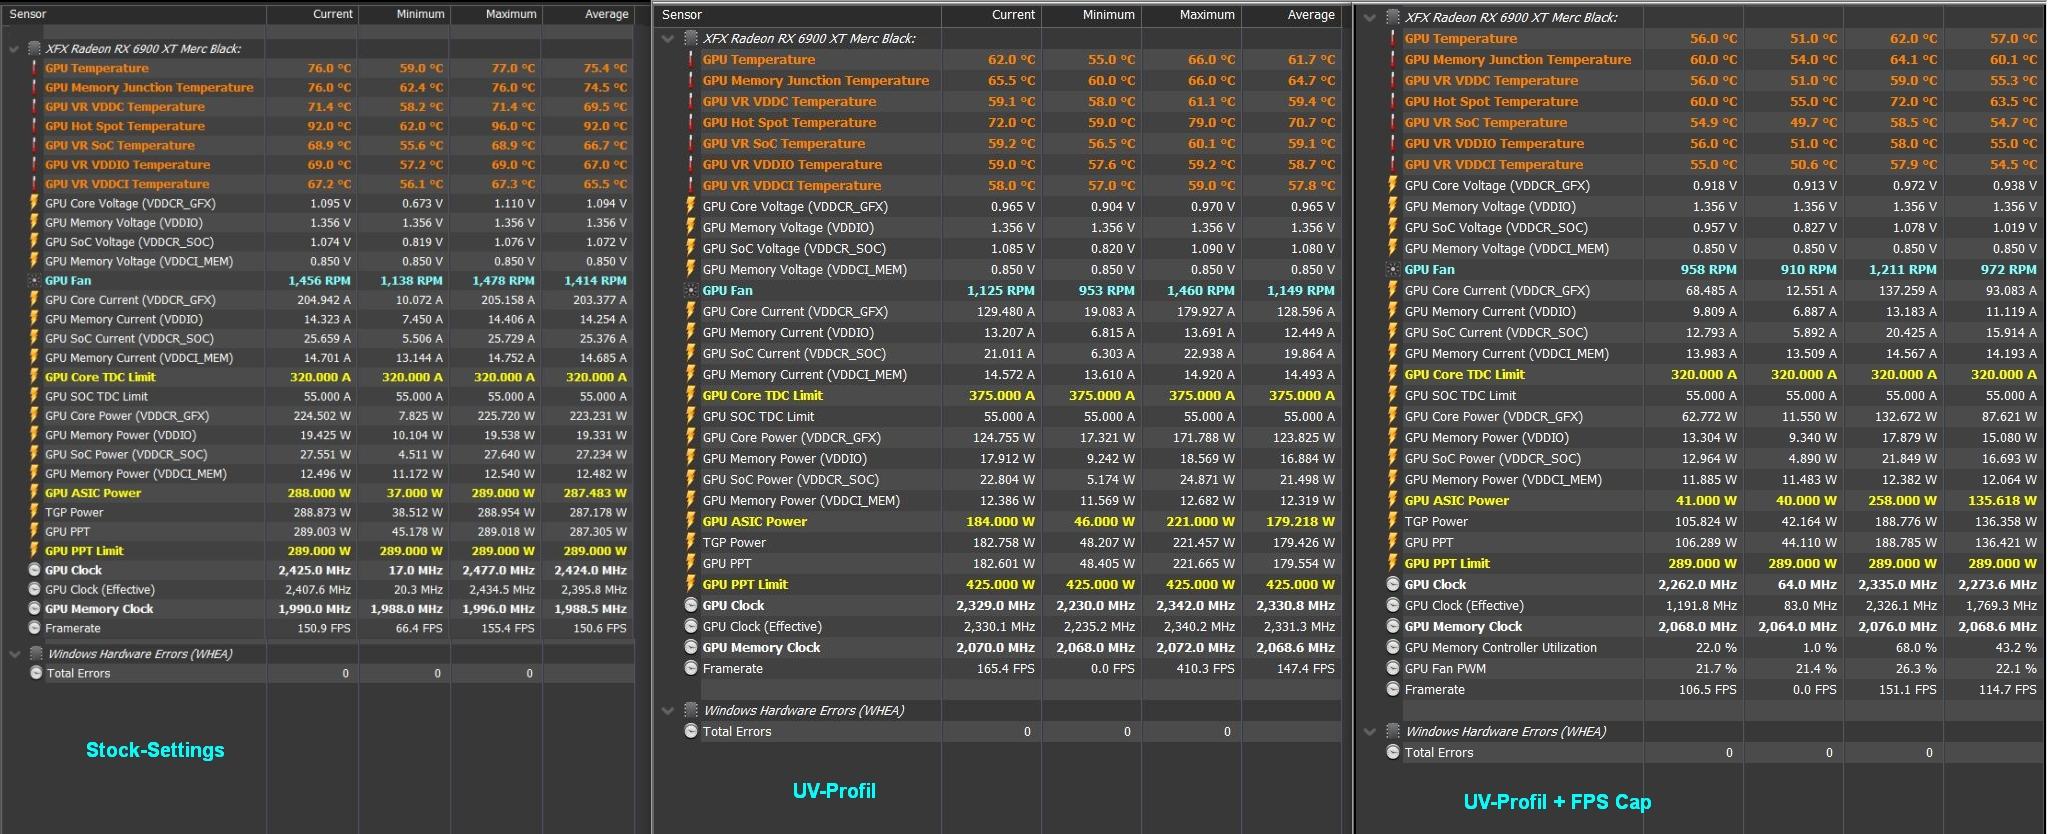Click the Stock-Settings caption text

[155, 750]
